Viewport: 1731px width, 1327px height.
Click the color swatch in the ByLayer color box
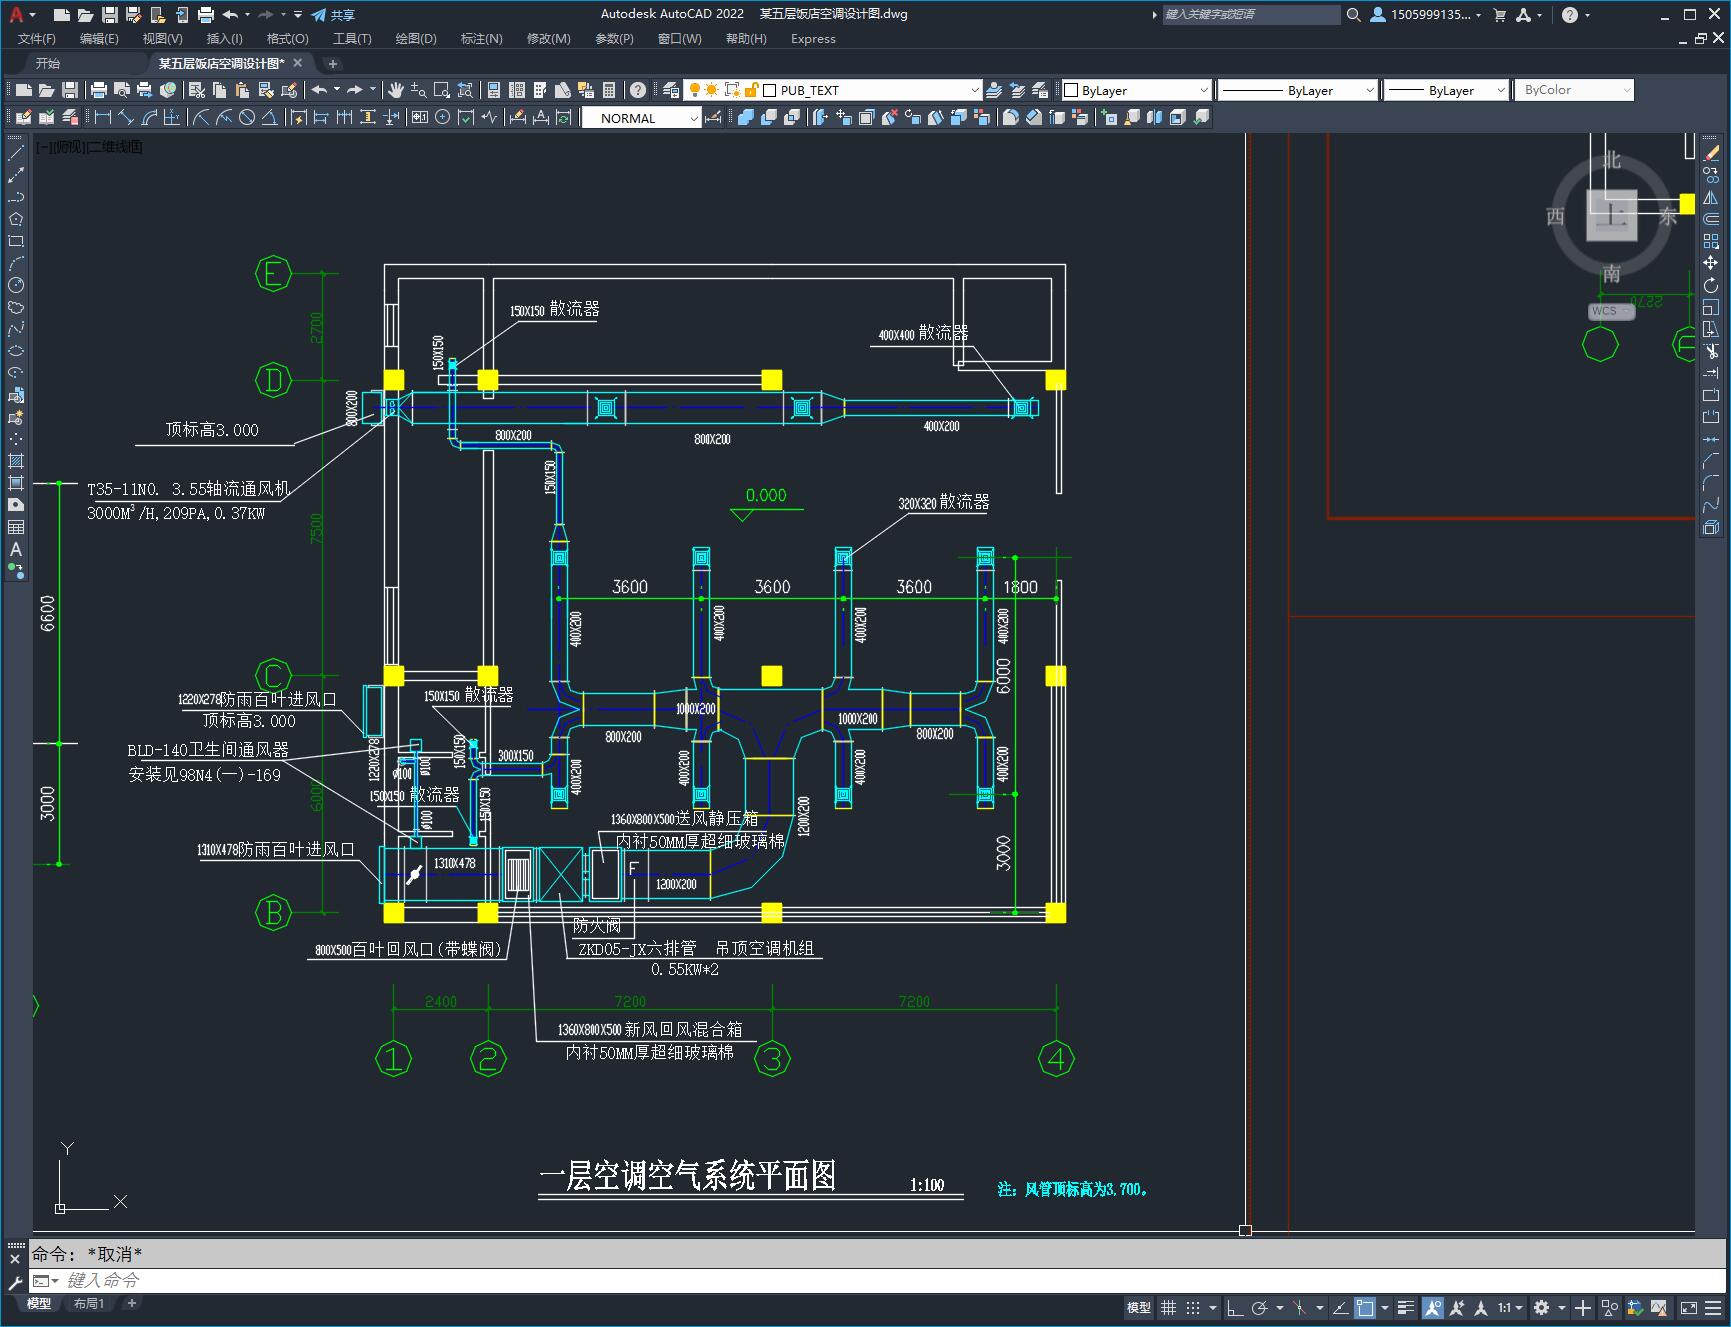tap(1071, 90)
